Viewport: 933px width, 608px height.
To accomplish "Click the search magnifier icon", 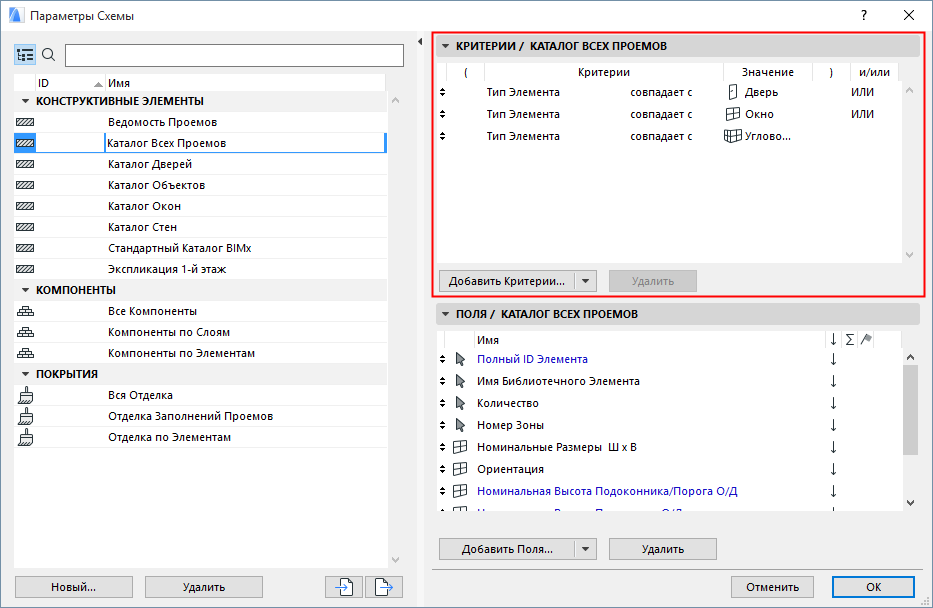I will 49,55.
